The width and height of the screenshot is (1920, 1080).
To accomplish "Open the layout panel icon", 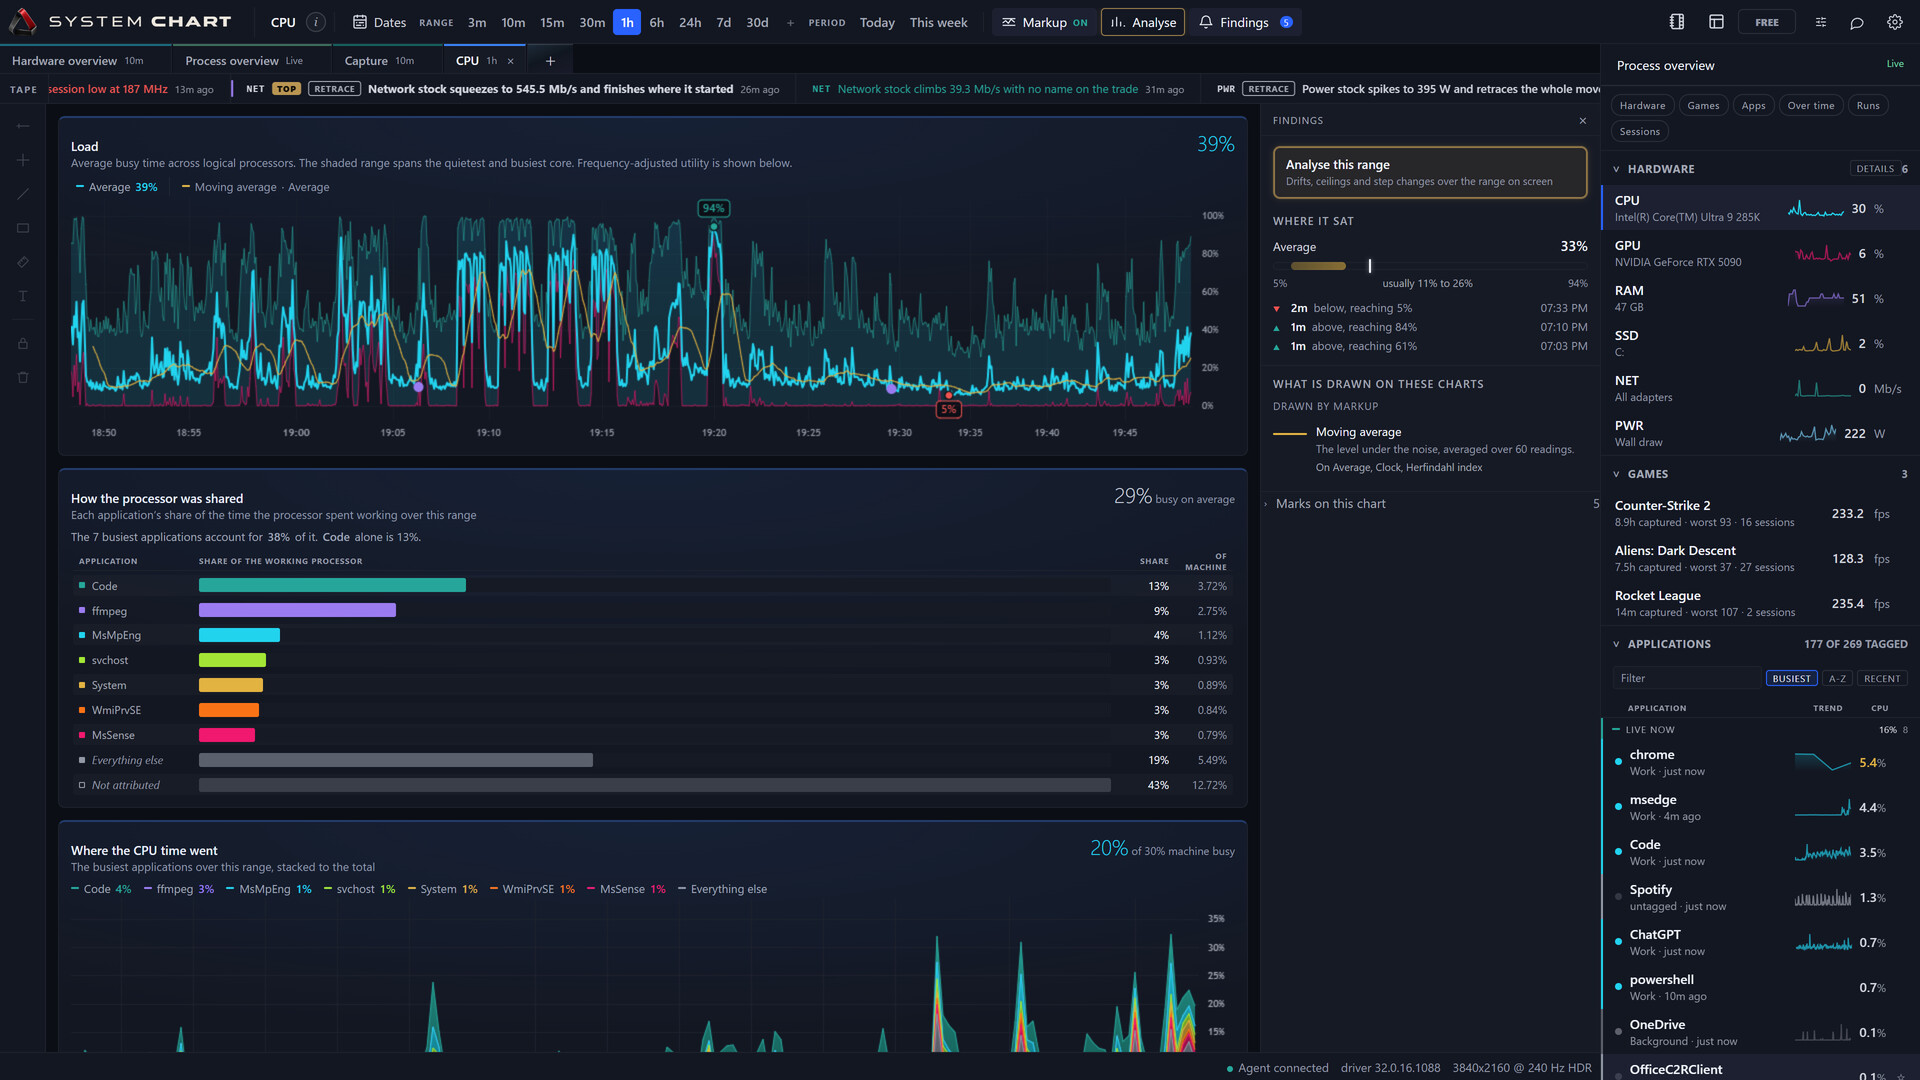I will point(1716,22).
